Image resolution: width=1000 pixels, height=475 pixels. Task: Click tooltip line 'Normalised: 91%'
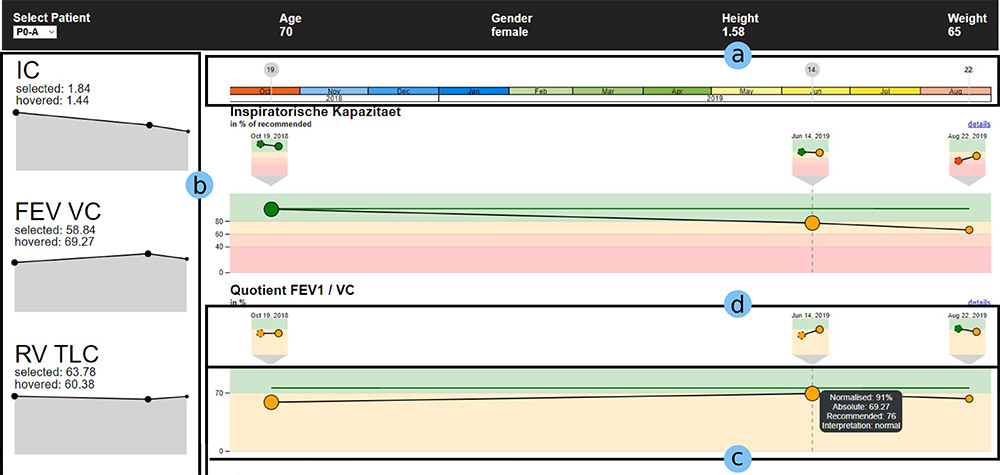click(861, 397)
